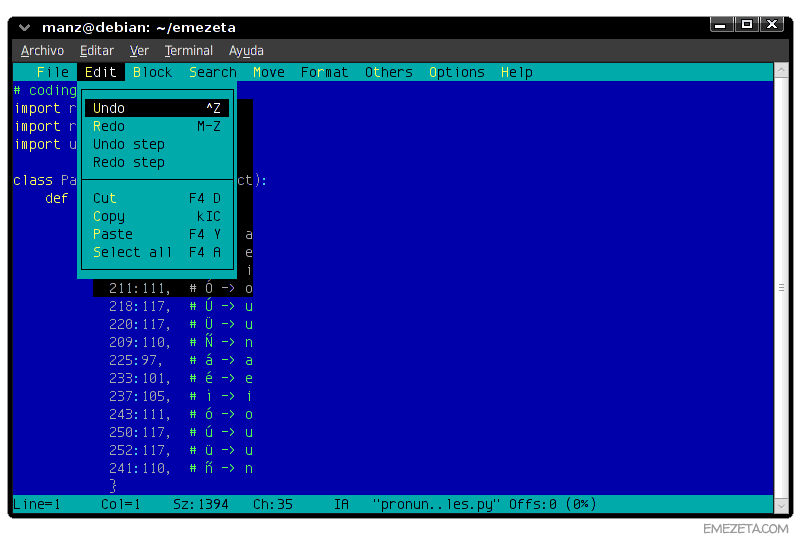
Task: Click the vertical scrollbar thumb grip
Action: pyautogui.click(x=781, y=288)
